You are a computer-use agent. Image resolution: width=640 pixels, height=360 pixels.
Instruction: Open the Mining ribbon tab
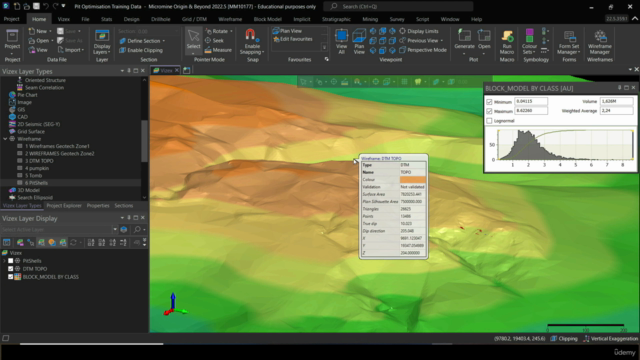370,19
